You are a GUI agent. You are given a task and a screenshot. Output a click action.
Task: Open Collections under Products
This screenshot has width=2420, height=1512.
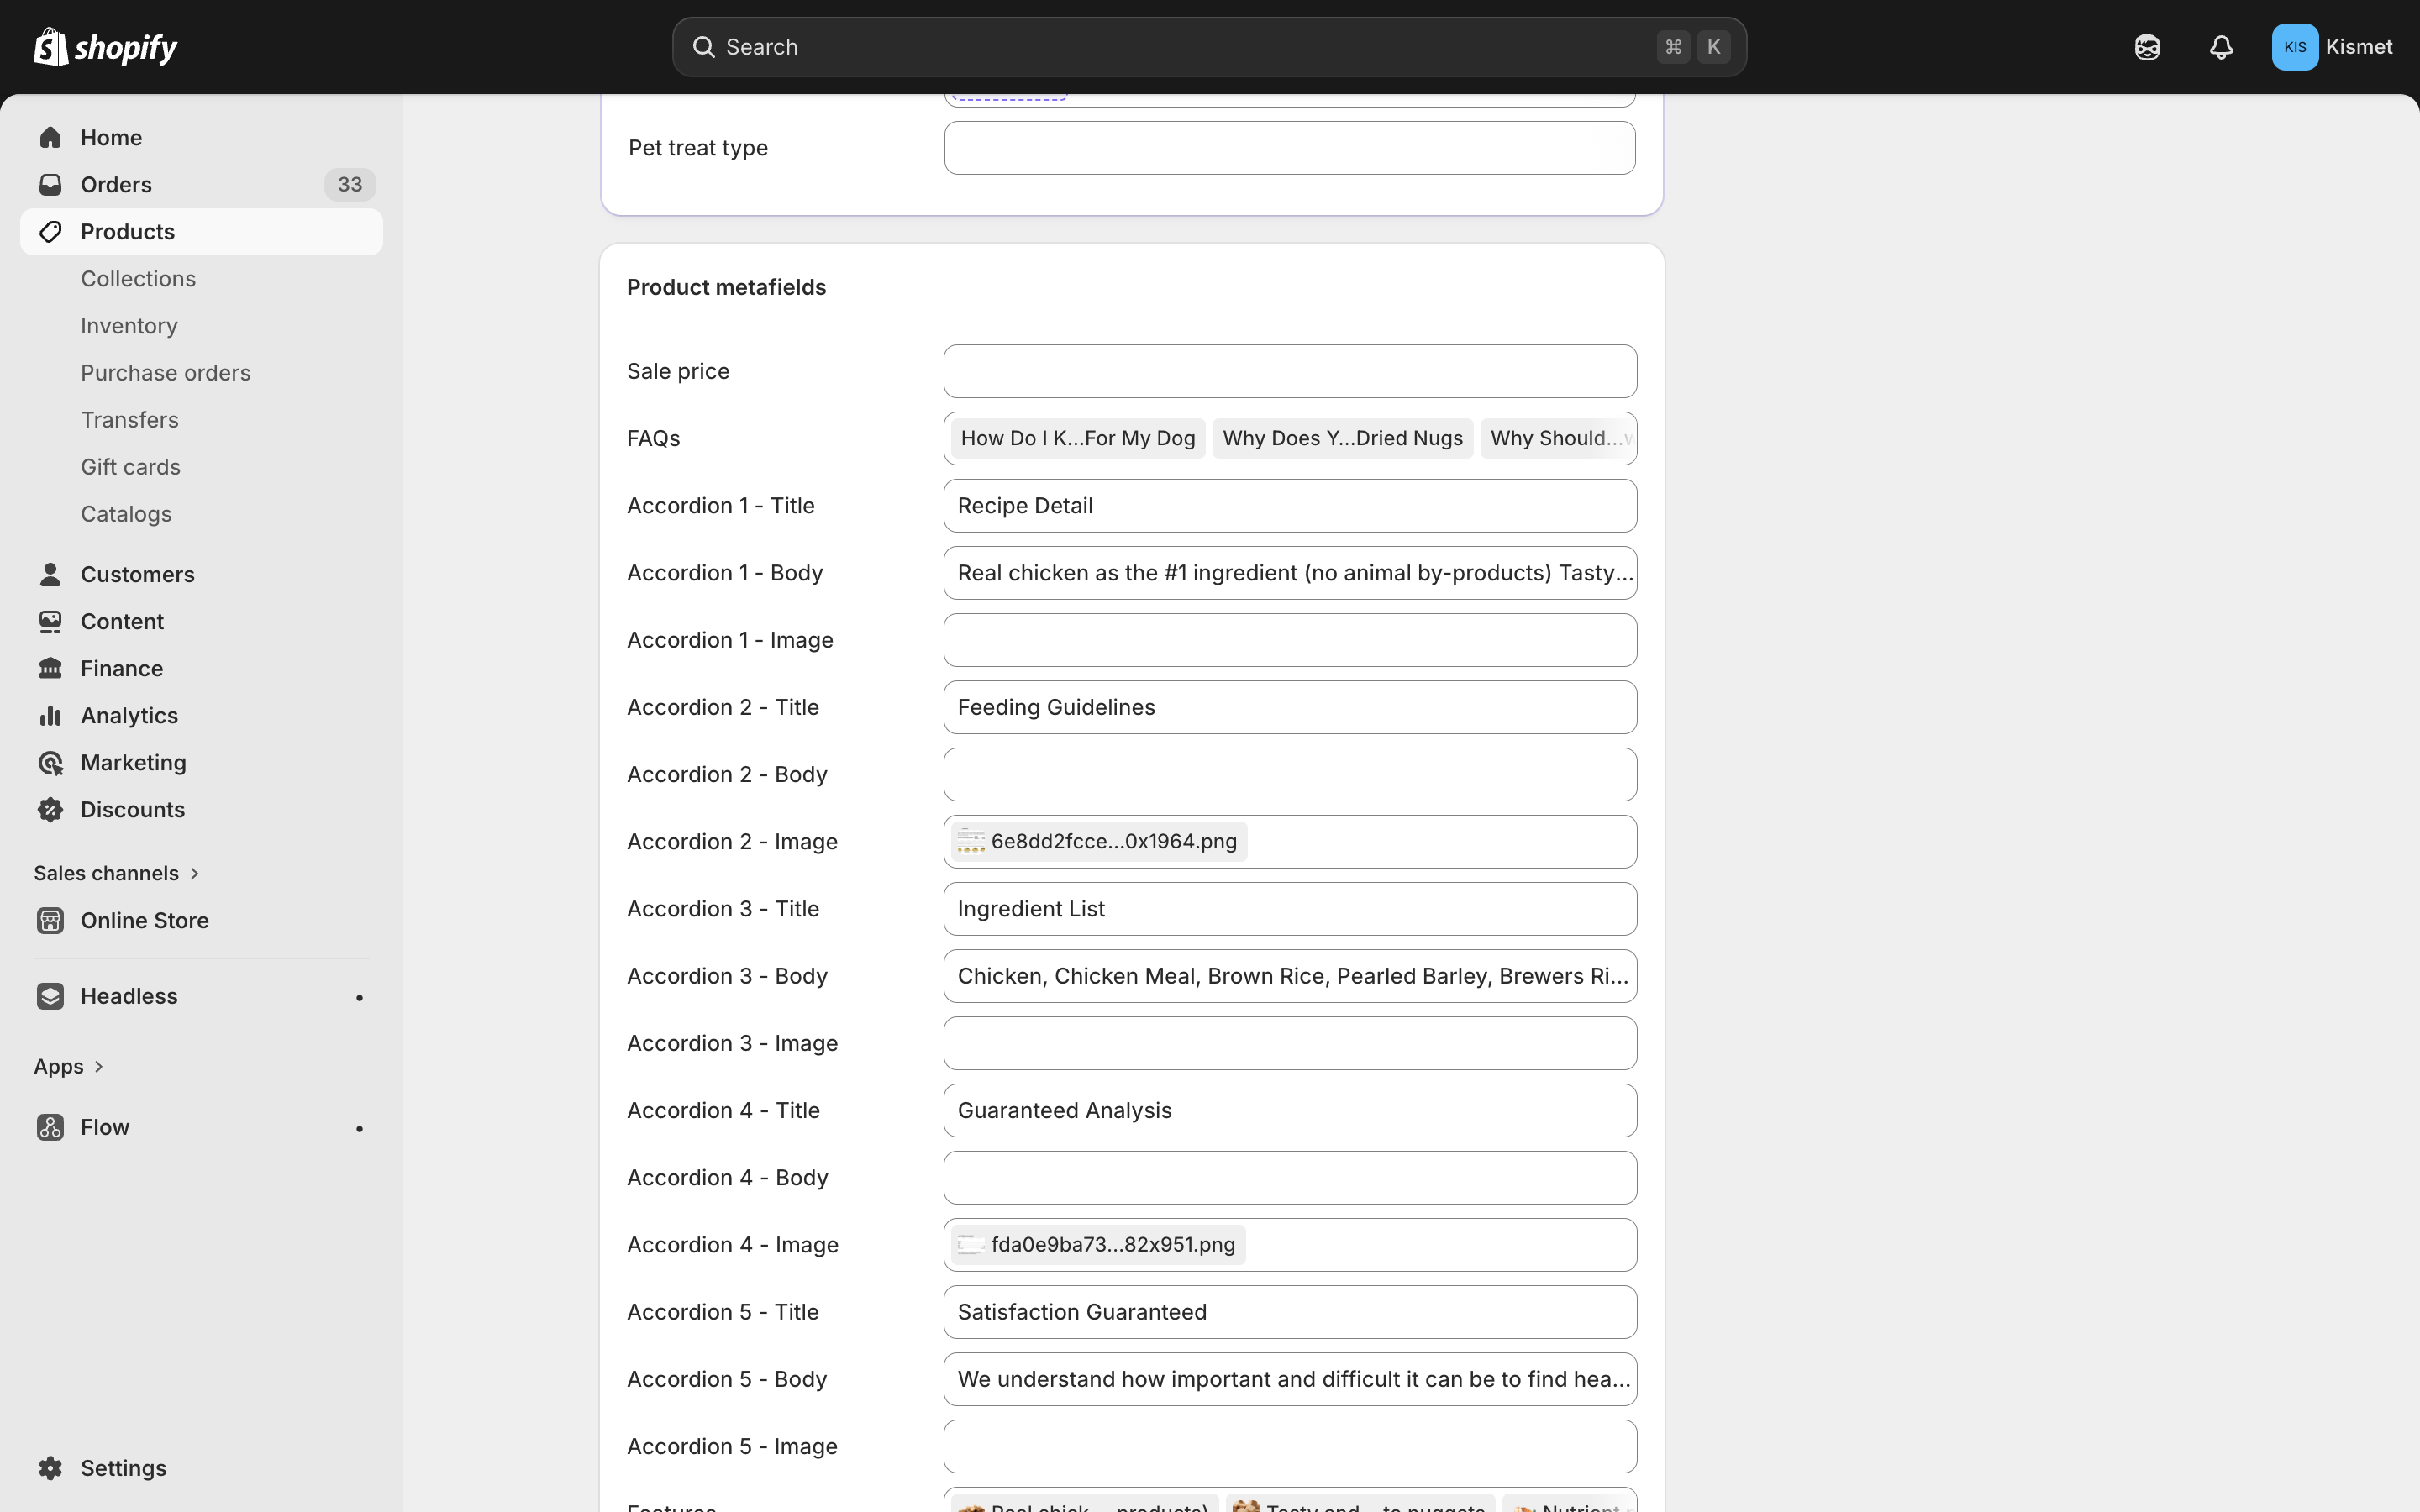pos(138,278)
